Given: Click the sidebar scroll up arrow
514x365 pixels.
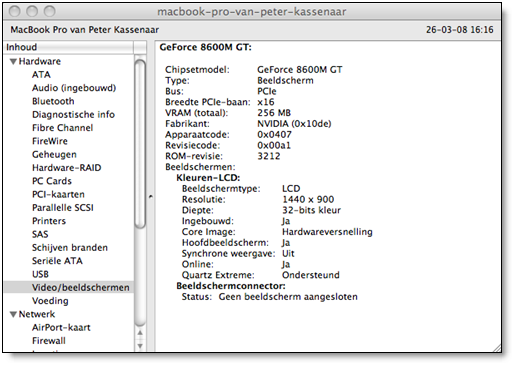Looking at the screenshot, I should [x=140, y=333].
